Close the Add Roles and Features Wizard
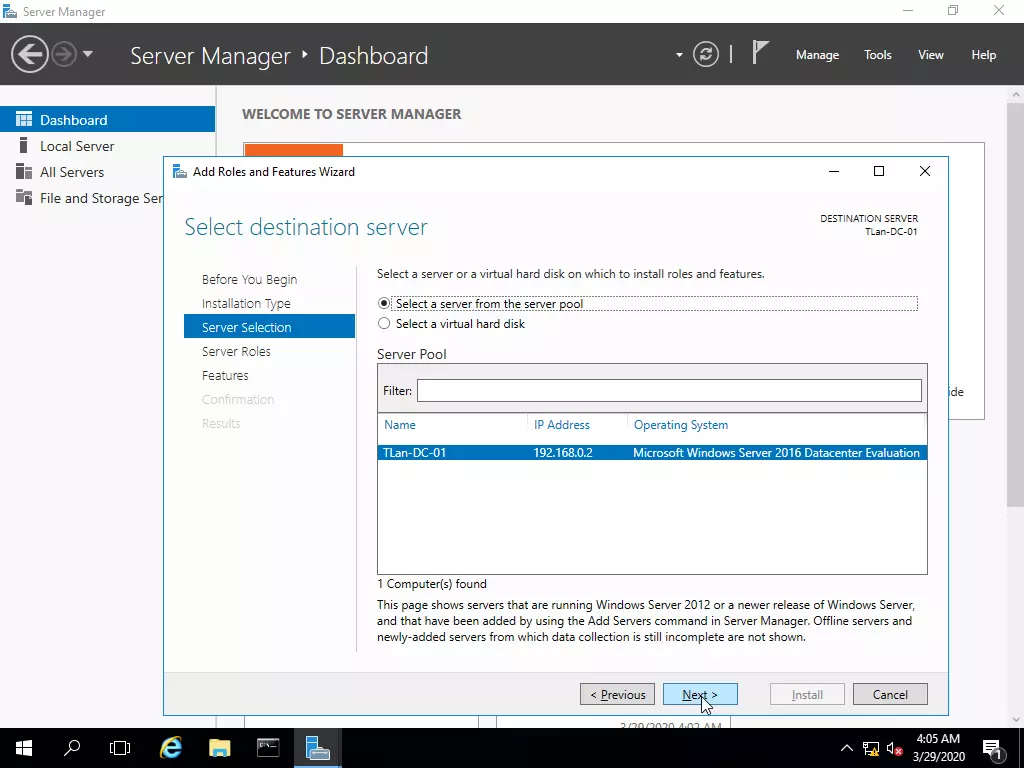The width and height of the screenshot is (1024, 768). coord(925,171)
